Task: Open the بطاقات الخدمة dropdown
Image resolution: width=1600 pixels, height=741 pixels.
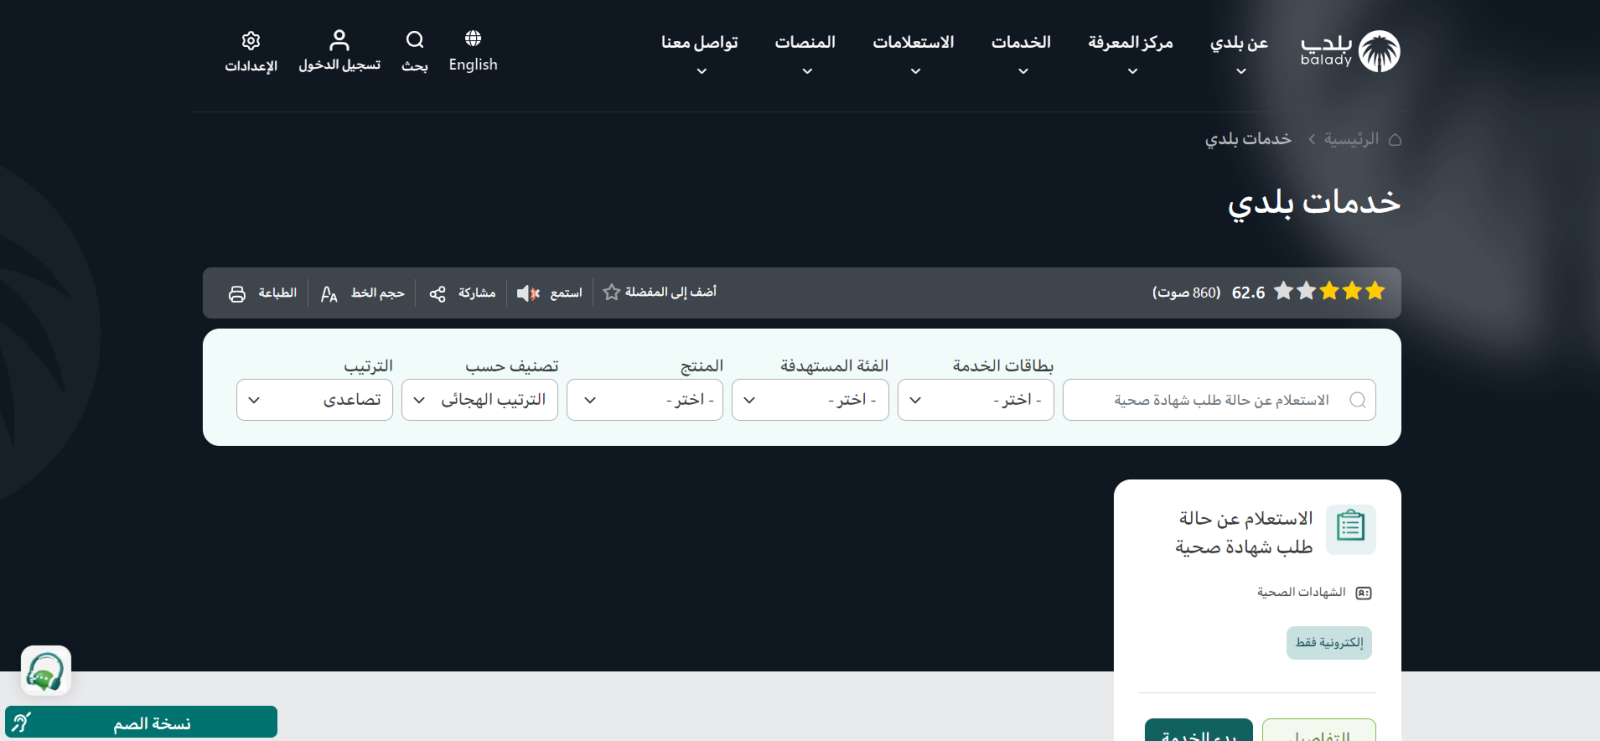Action: pos(976,400)
